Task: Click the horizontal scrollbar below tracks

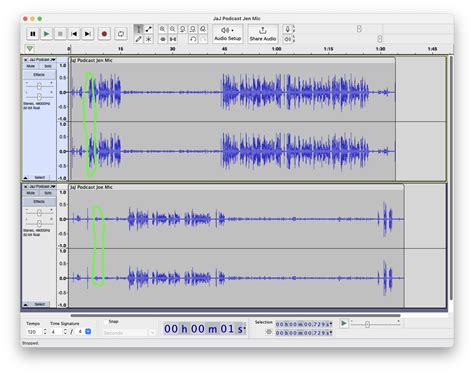Action: (235, 315)
